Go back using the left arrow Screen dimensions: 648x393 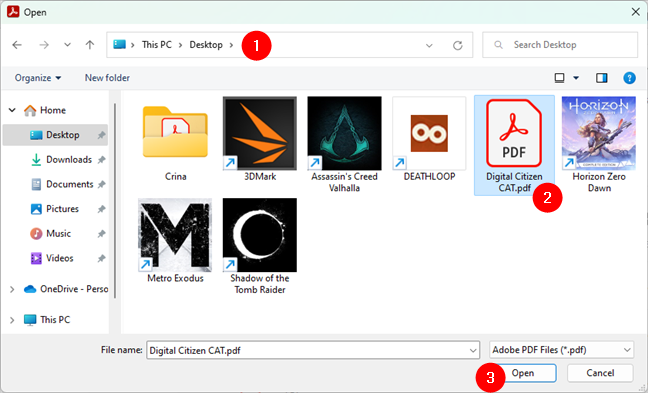click(x=17, y=45)
